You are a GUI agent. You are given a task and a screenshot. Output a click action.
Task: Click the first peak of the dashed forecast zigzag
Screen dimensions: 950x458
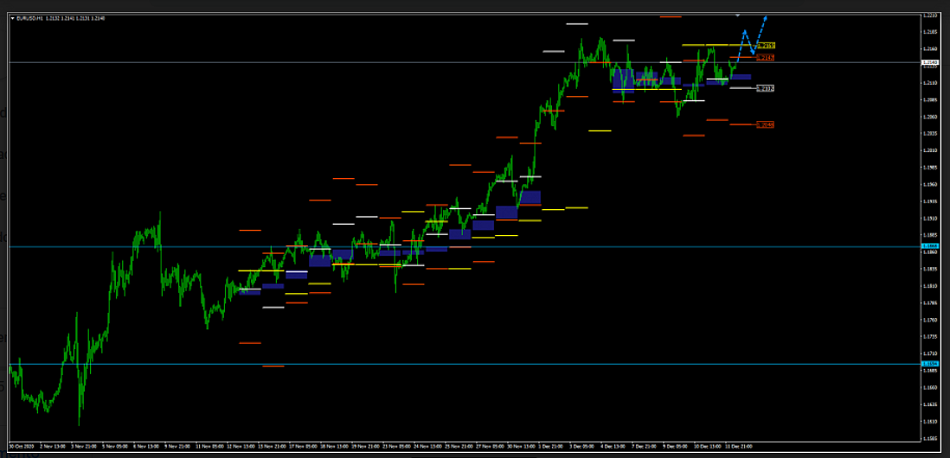[745, 31]
